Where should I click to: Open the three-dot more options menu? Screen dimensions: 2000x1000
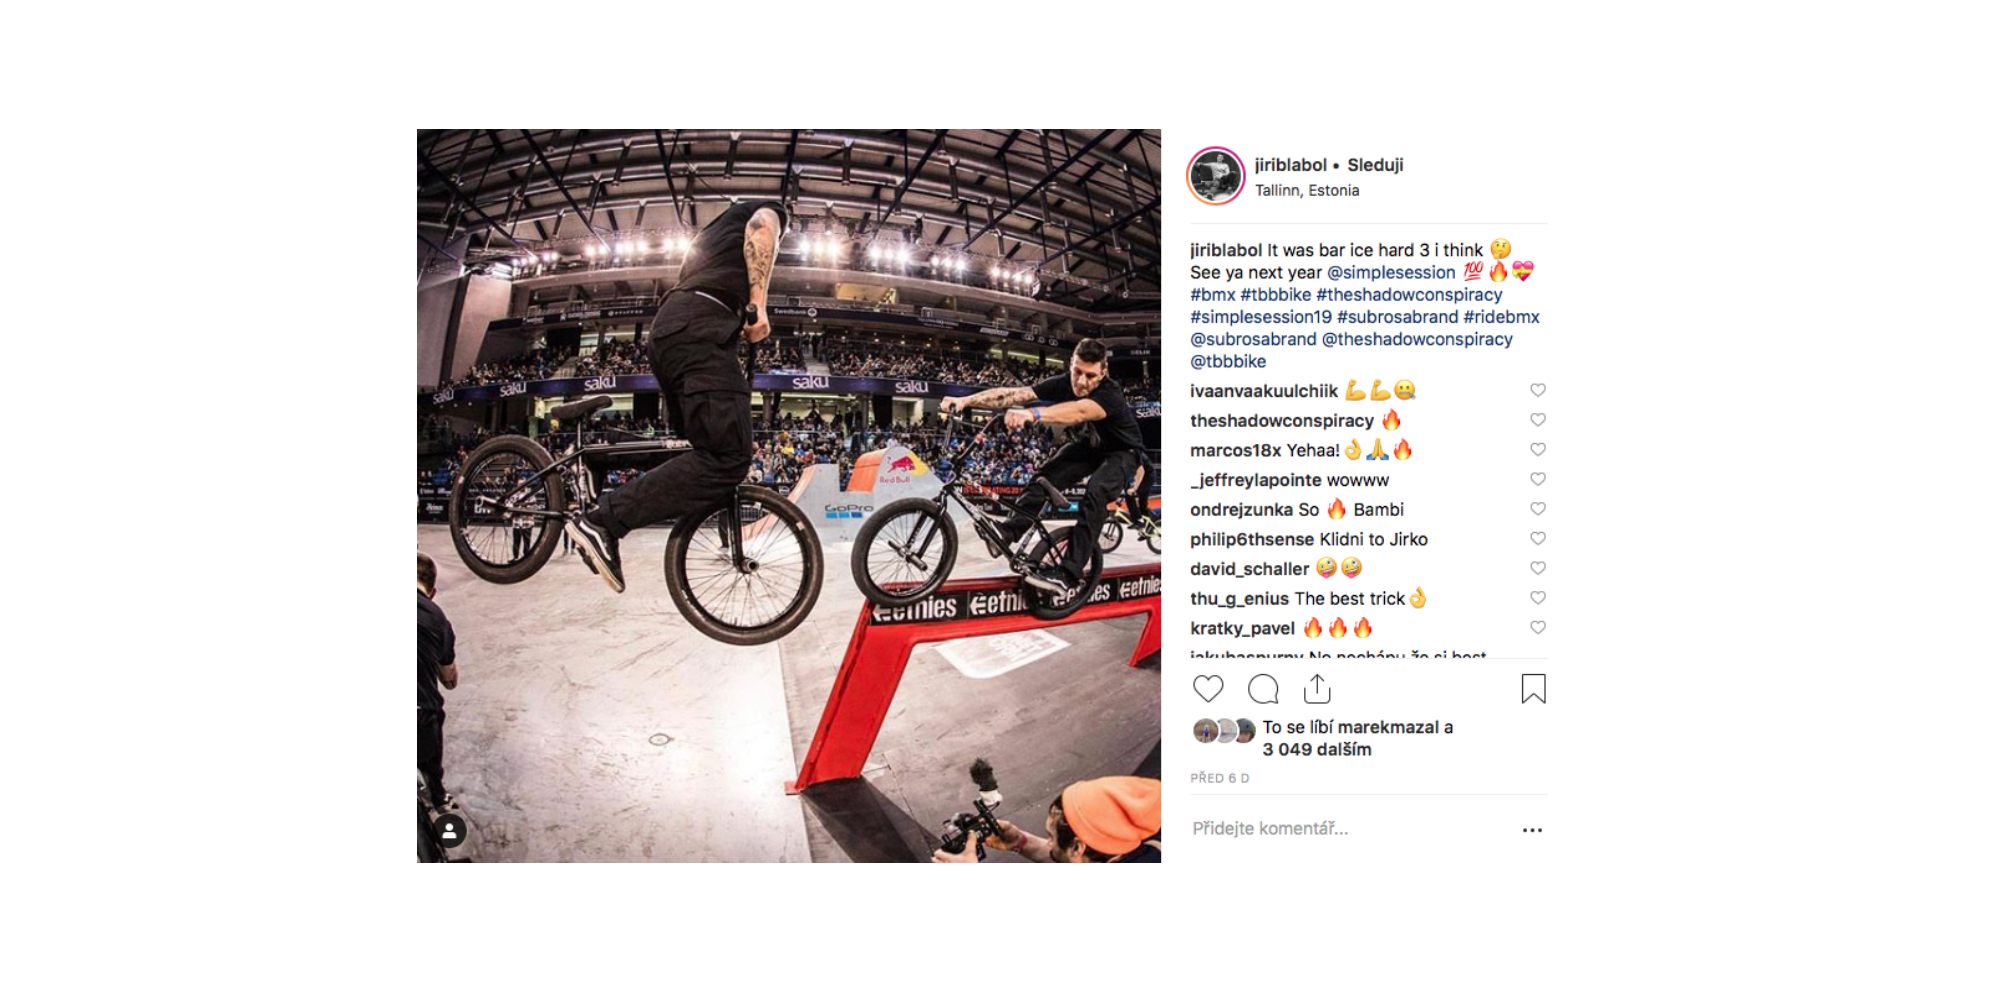pos(1532,830)
